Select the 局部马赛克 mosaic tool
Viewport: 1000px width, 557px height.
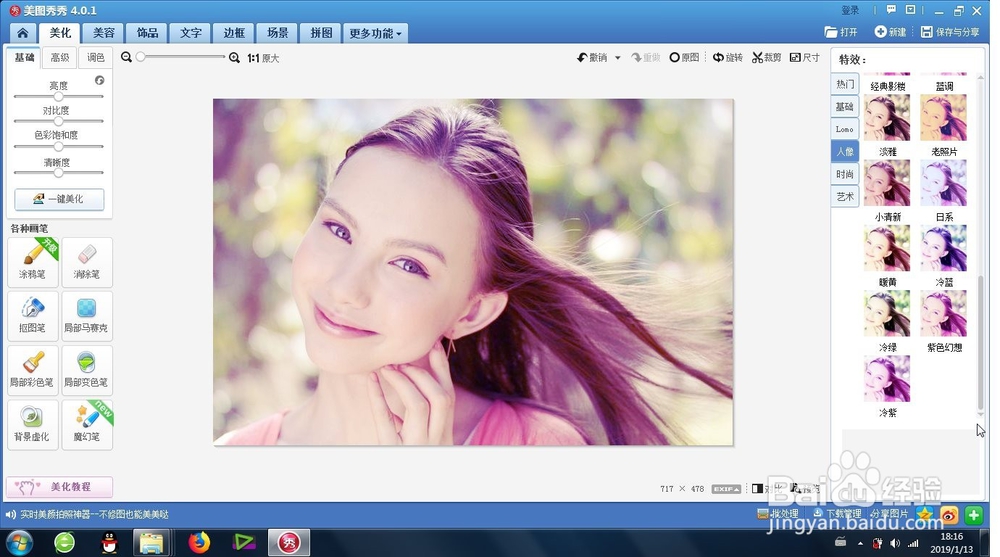click(87, 316)
